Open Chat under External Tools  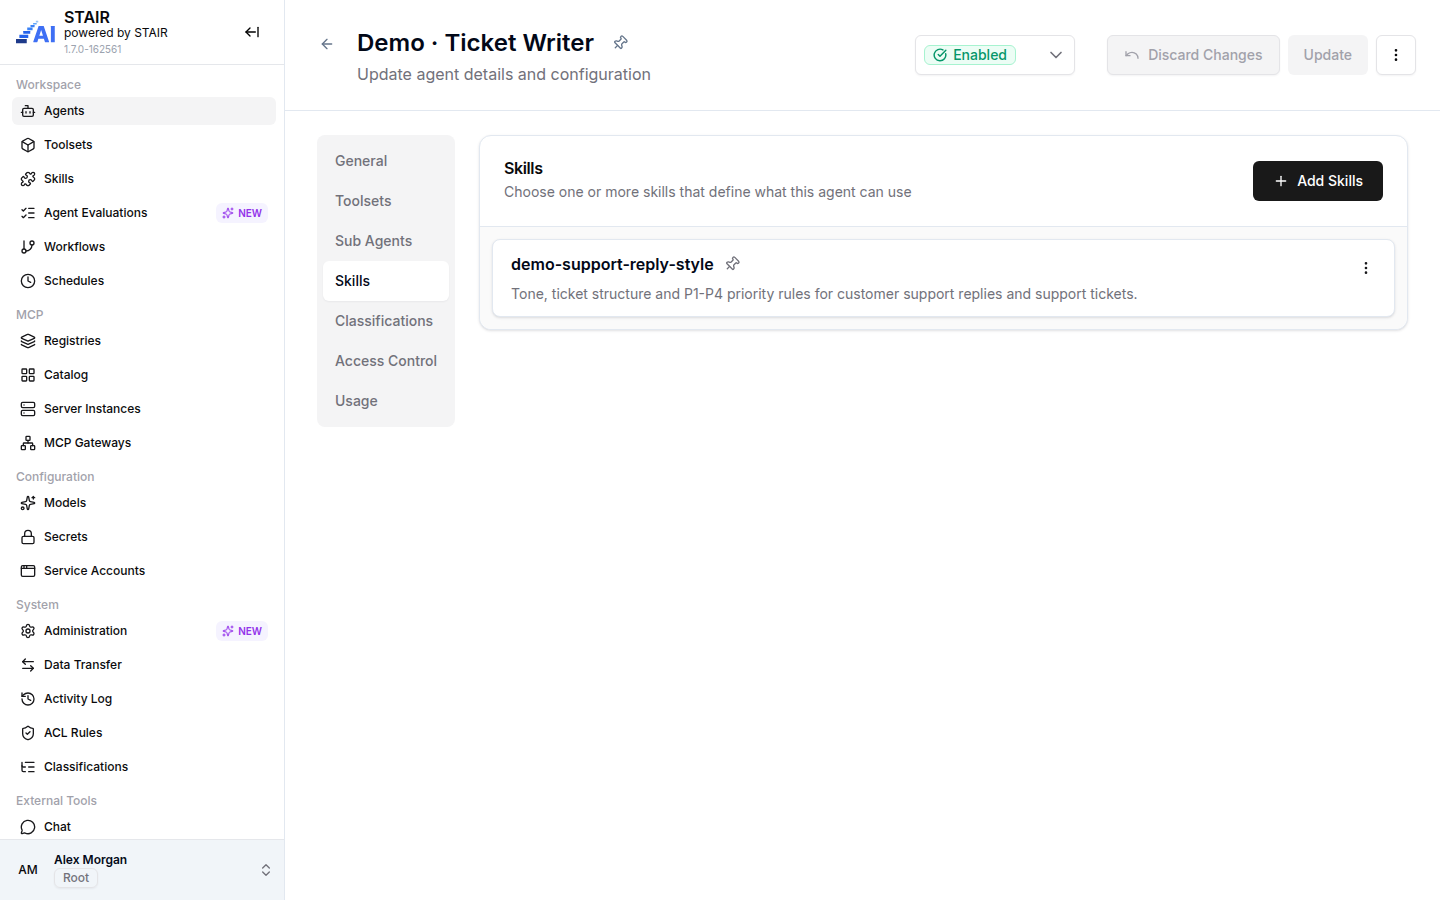(x=144, y=827)
